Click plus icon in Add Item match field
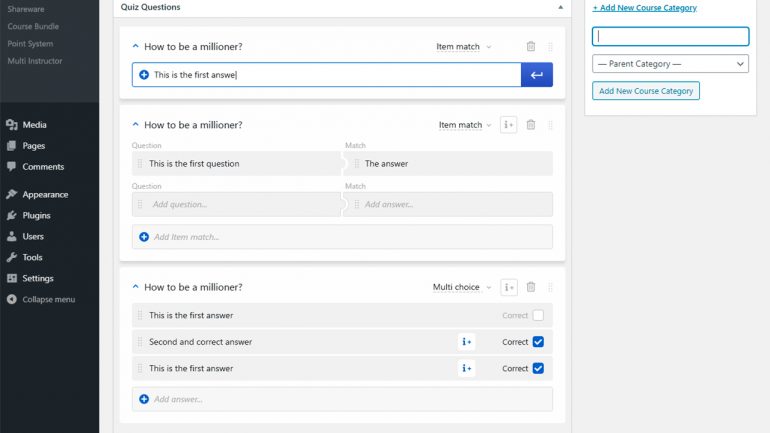Screen dimensions: 770x433 [144, 237]
